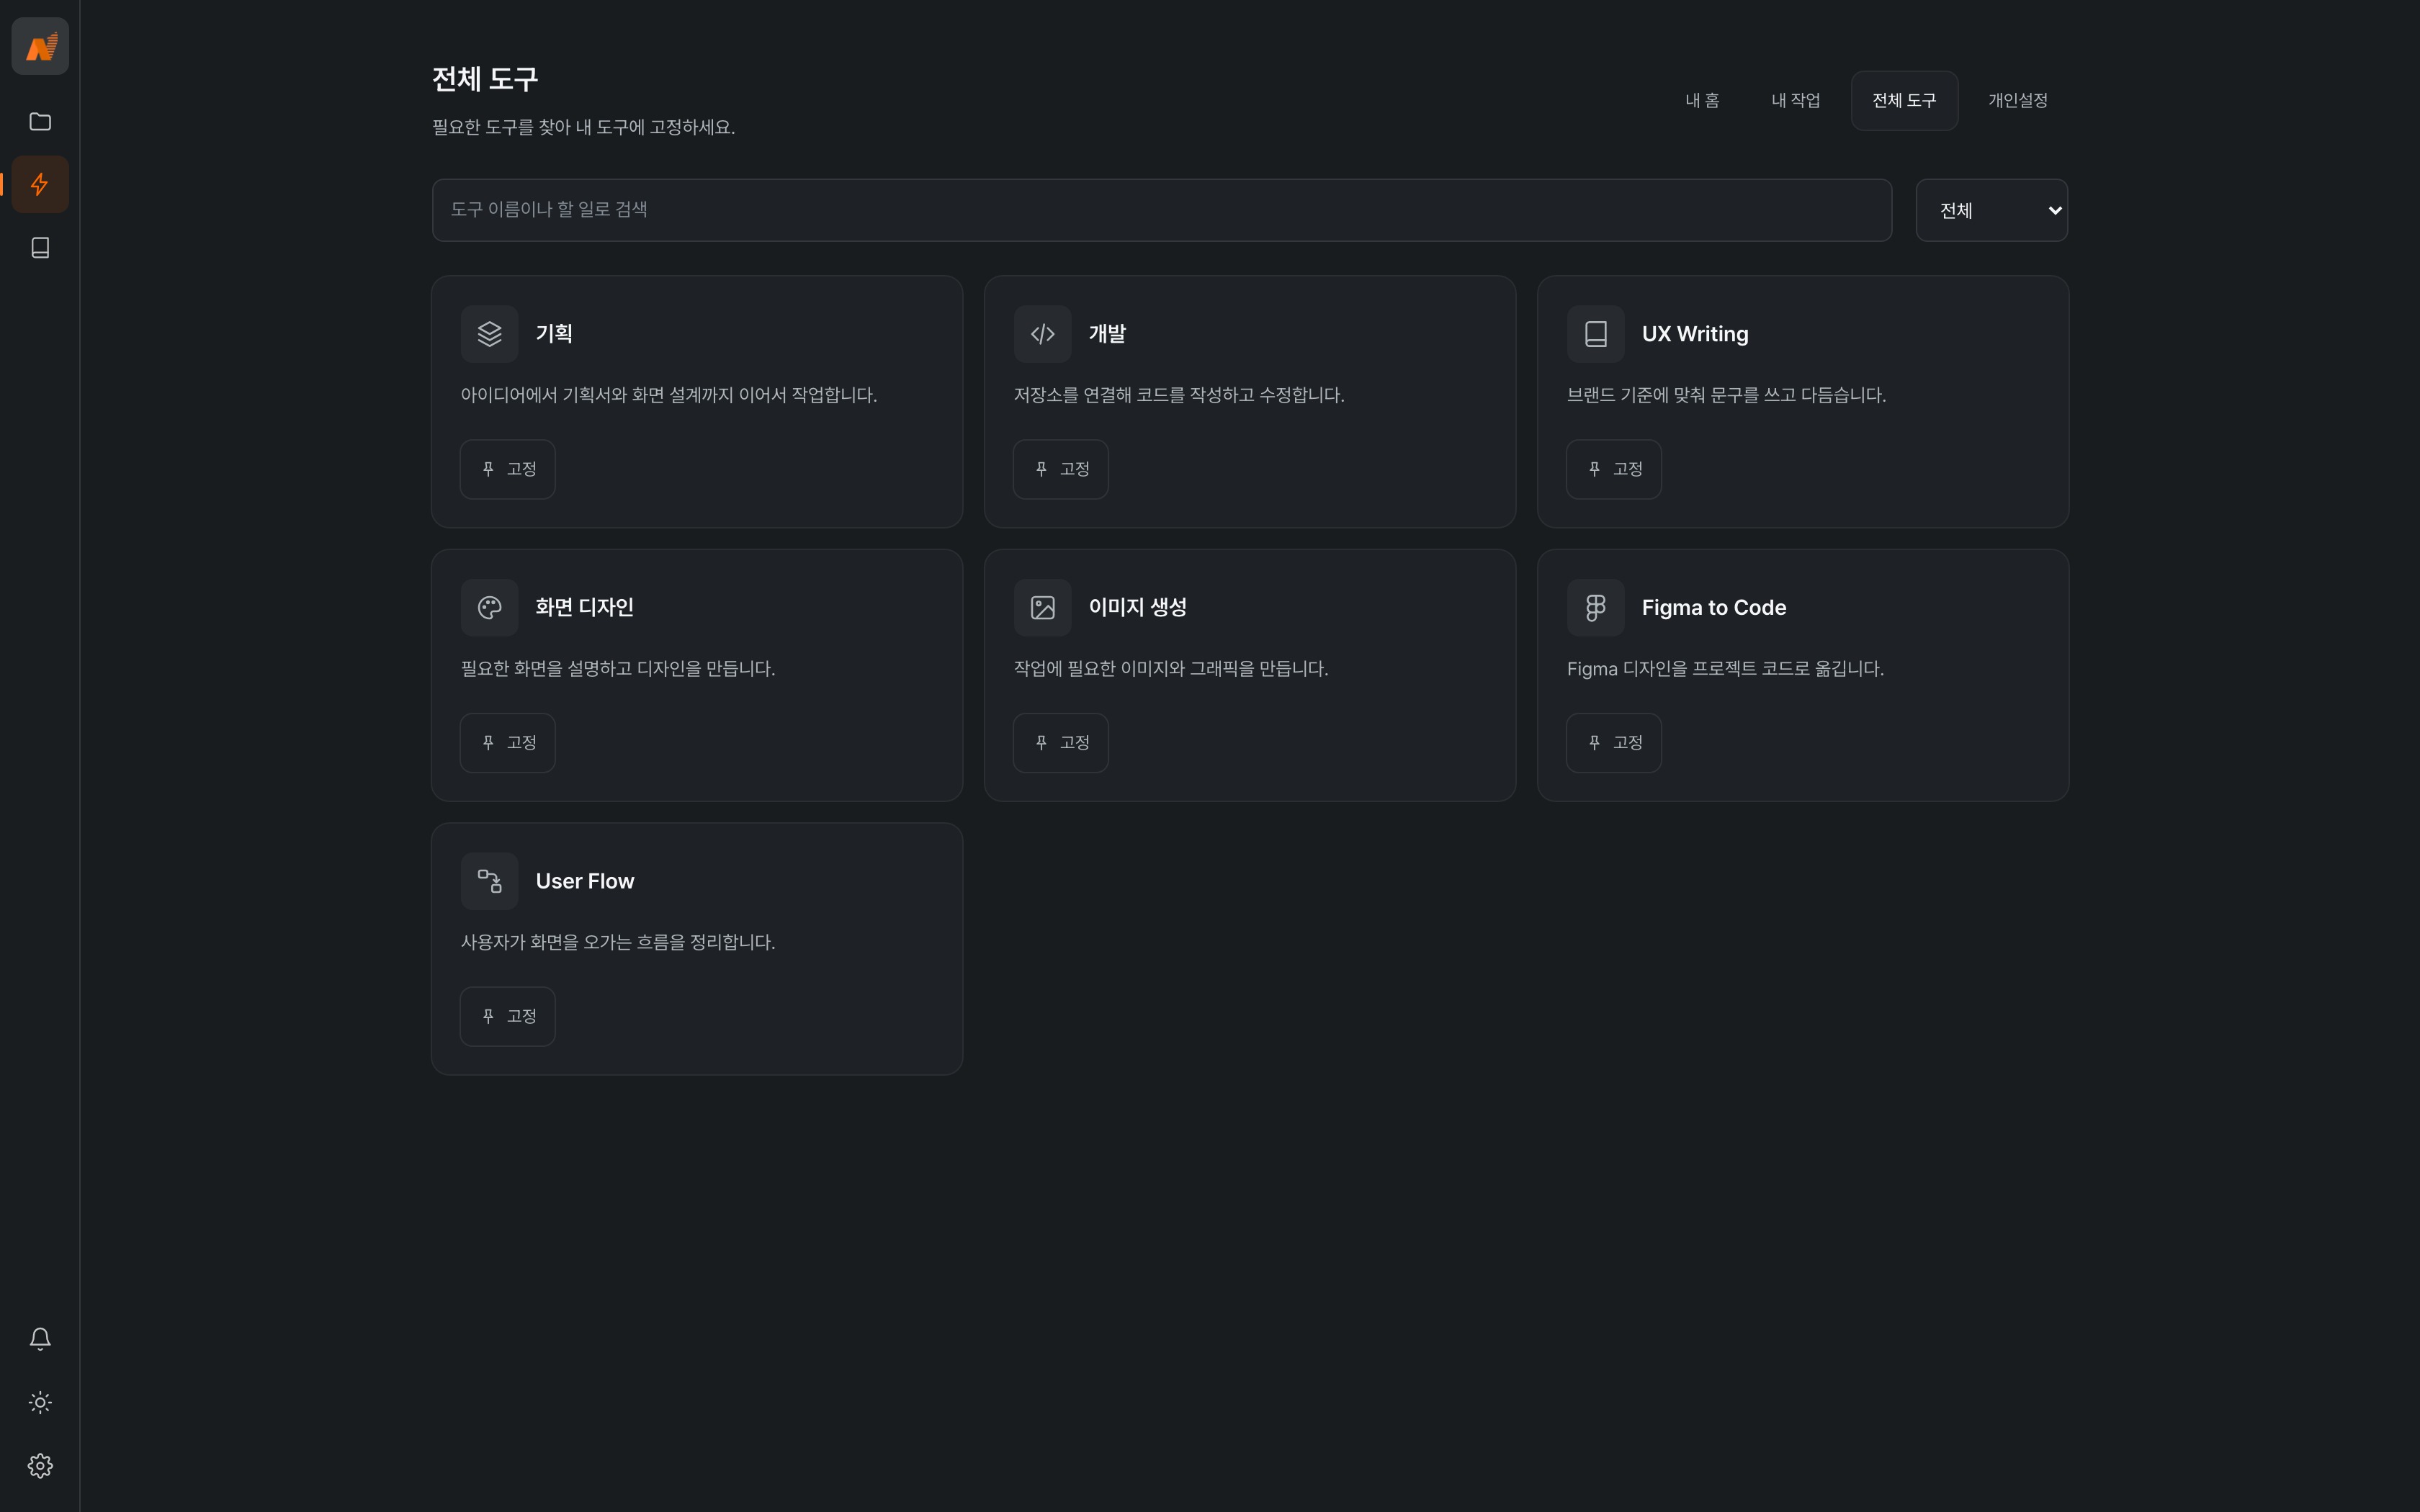Viewport: 2420px width, 1512px height.
Task: Pin the User Flow tool with 고정
Action: click(x=507, y=1016)
